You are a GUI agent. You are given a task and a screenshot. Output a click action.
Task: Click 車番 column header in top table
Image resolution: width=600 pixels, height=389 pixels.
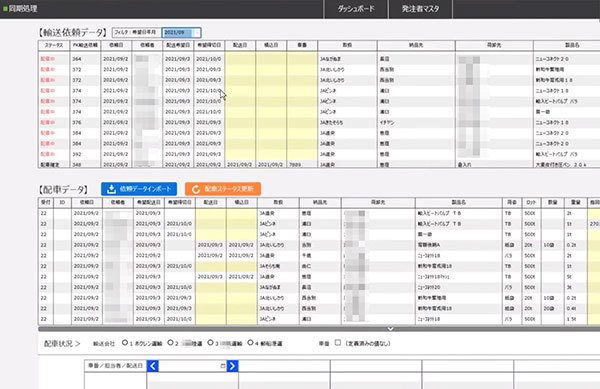(302, 45)
